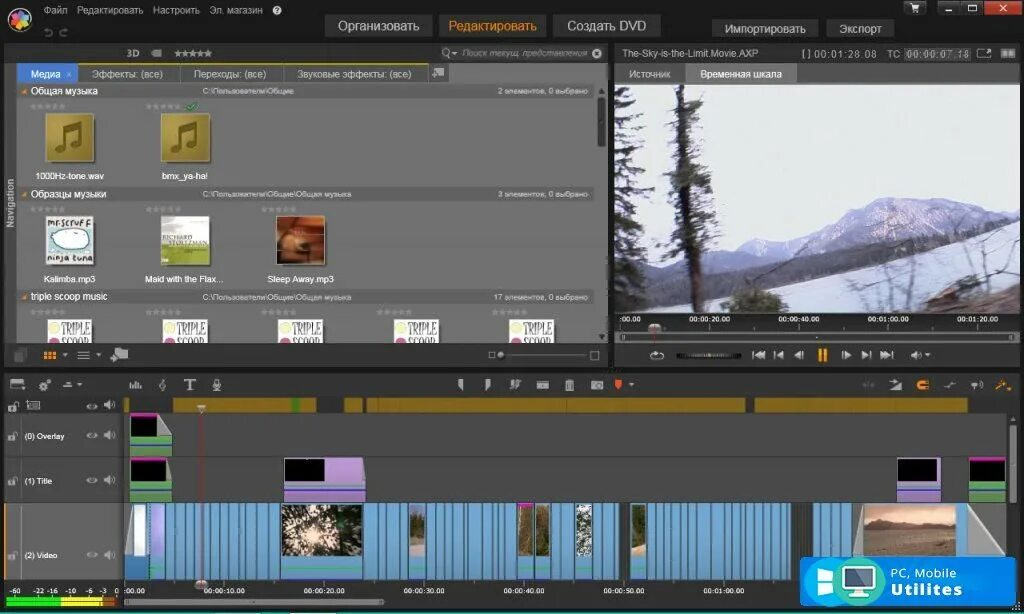Toggle visibility eye of Video track
1024x614 pixels.
pos(91,555)
